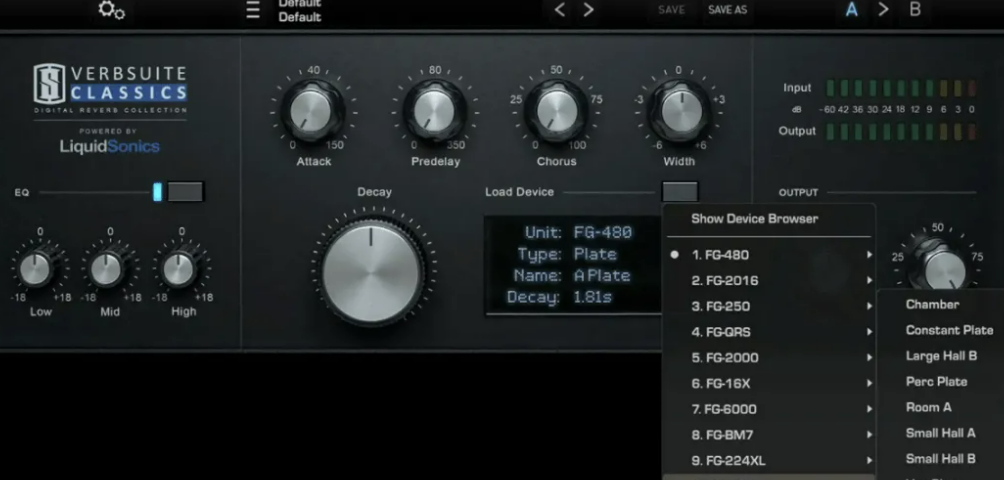This screenshot has height=480, width=1004.
Task: Open the settings gears icon
Action: point(111,10)
